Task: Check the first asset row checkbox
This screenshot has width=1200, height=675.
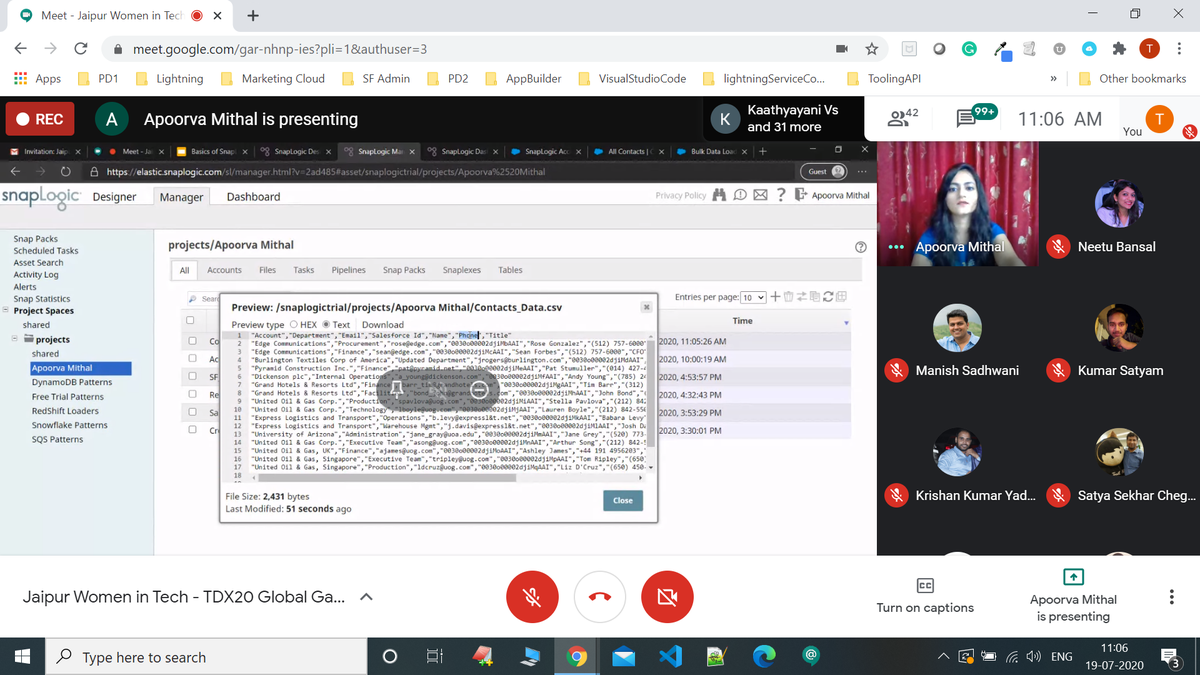Action: pyautogui.click(x=193, y=341)
